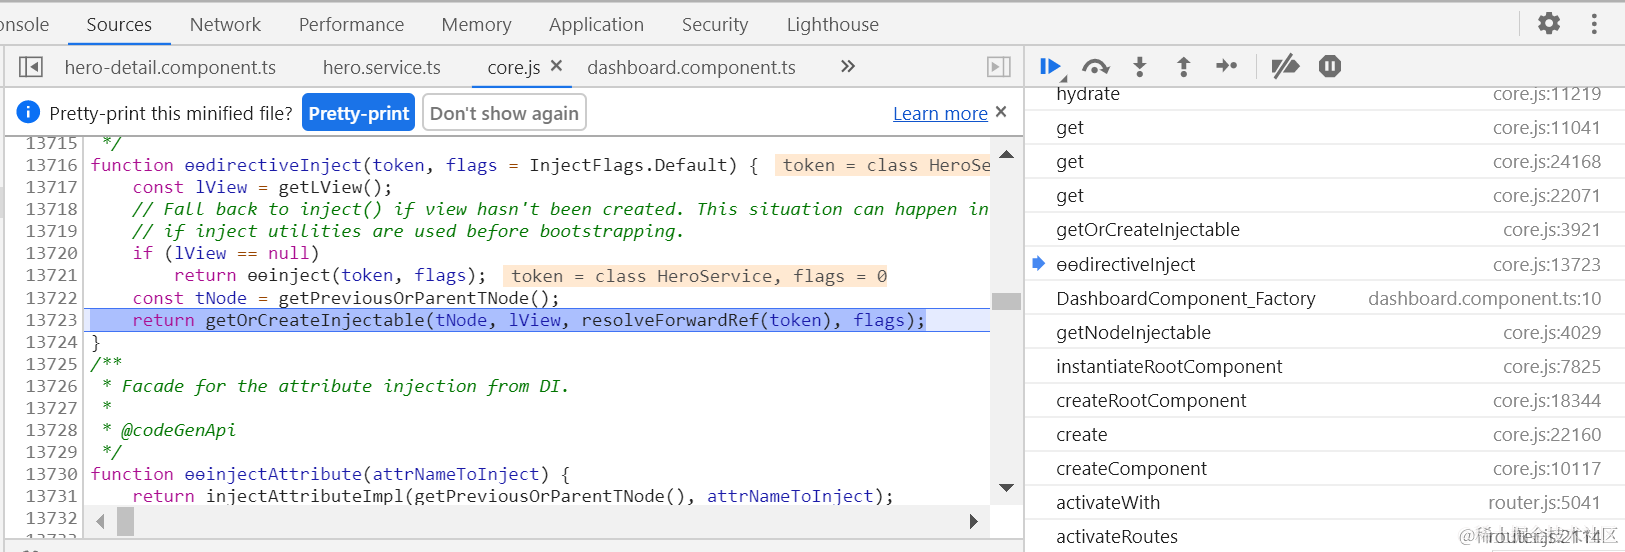This screenshot has width=1625, height=552.
Task: Show the file navigator sidebar
Action: [x=31, y=67]
